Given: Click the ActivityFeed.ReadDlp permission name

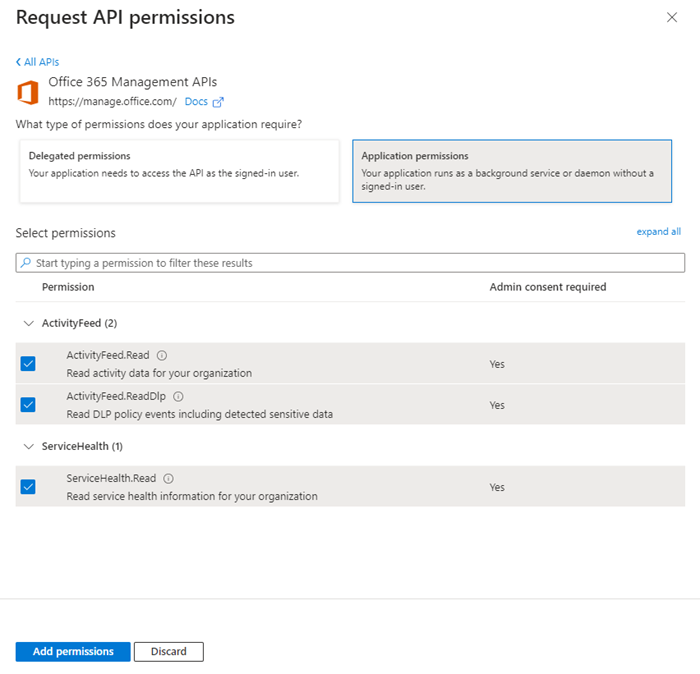Looking at the screenshot, I should [x=116, y=396].
